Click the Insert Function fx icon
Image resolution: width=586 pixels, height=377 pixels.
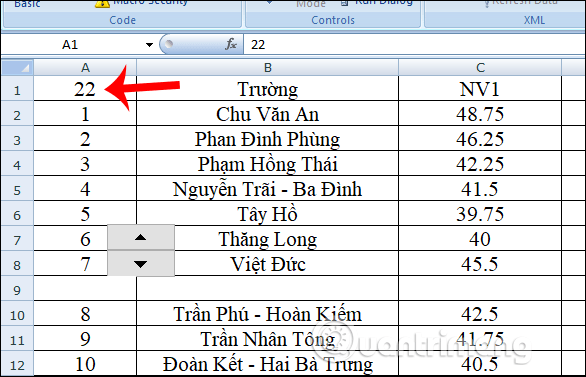tap(231, 44)
